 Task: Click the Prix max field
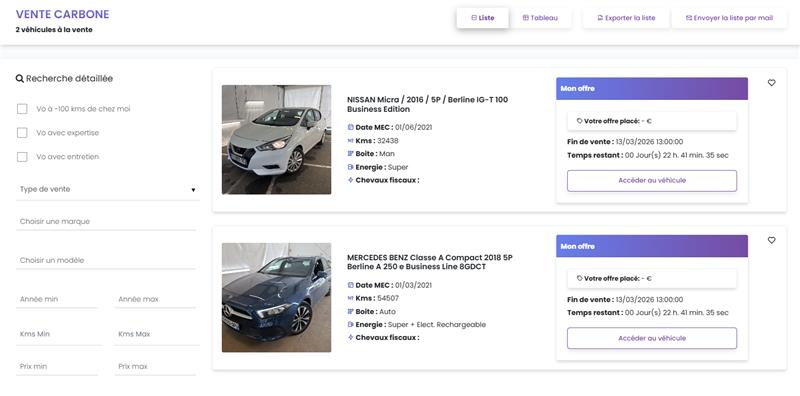tap(155, 366)
